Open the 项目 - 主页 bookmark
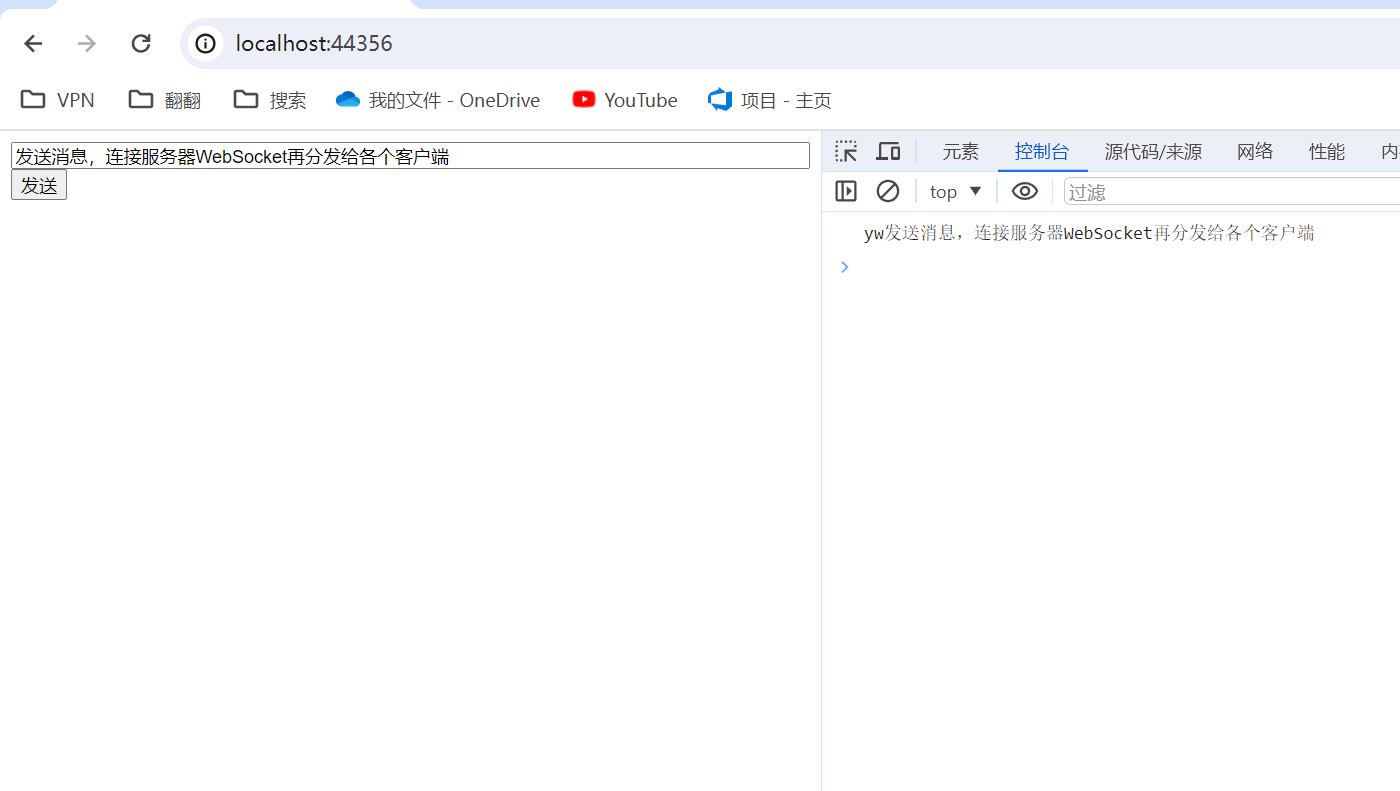This screenshot has height=791, width=1400. point(769,100)
